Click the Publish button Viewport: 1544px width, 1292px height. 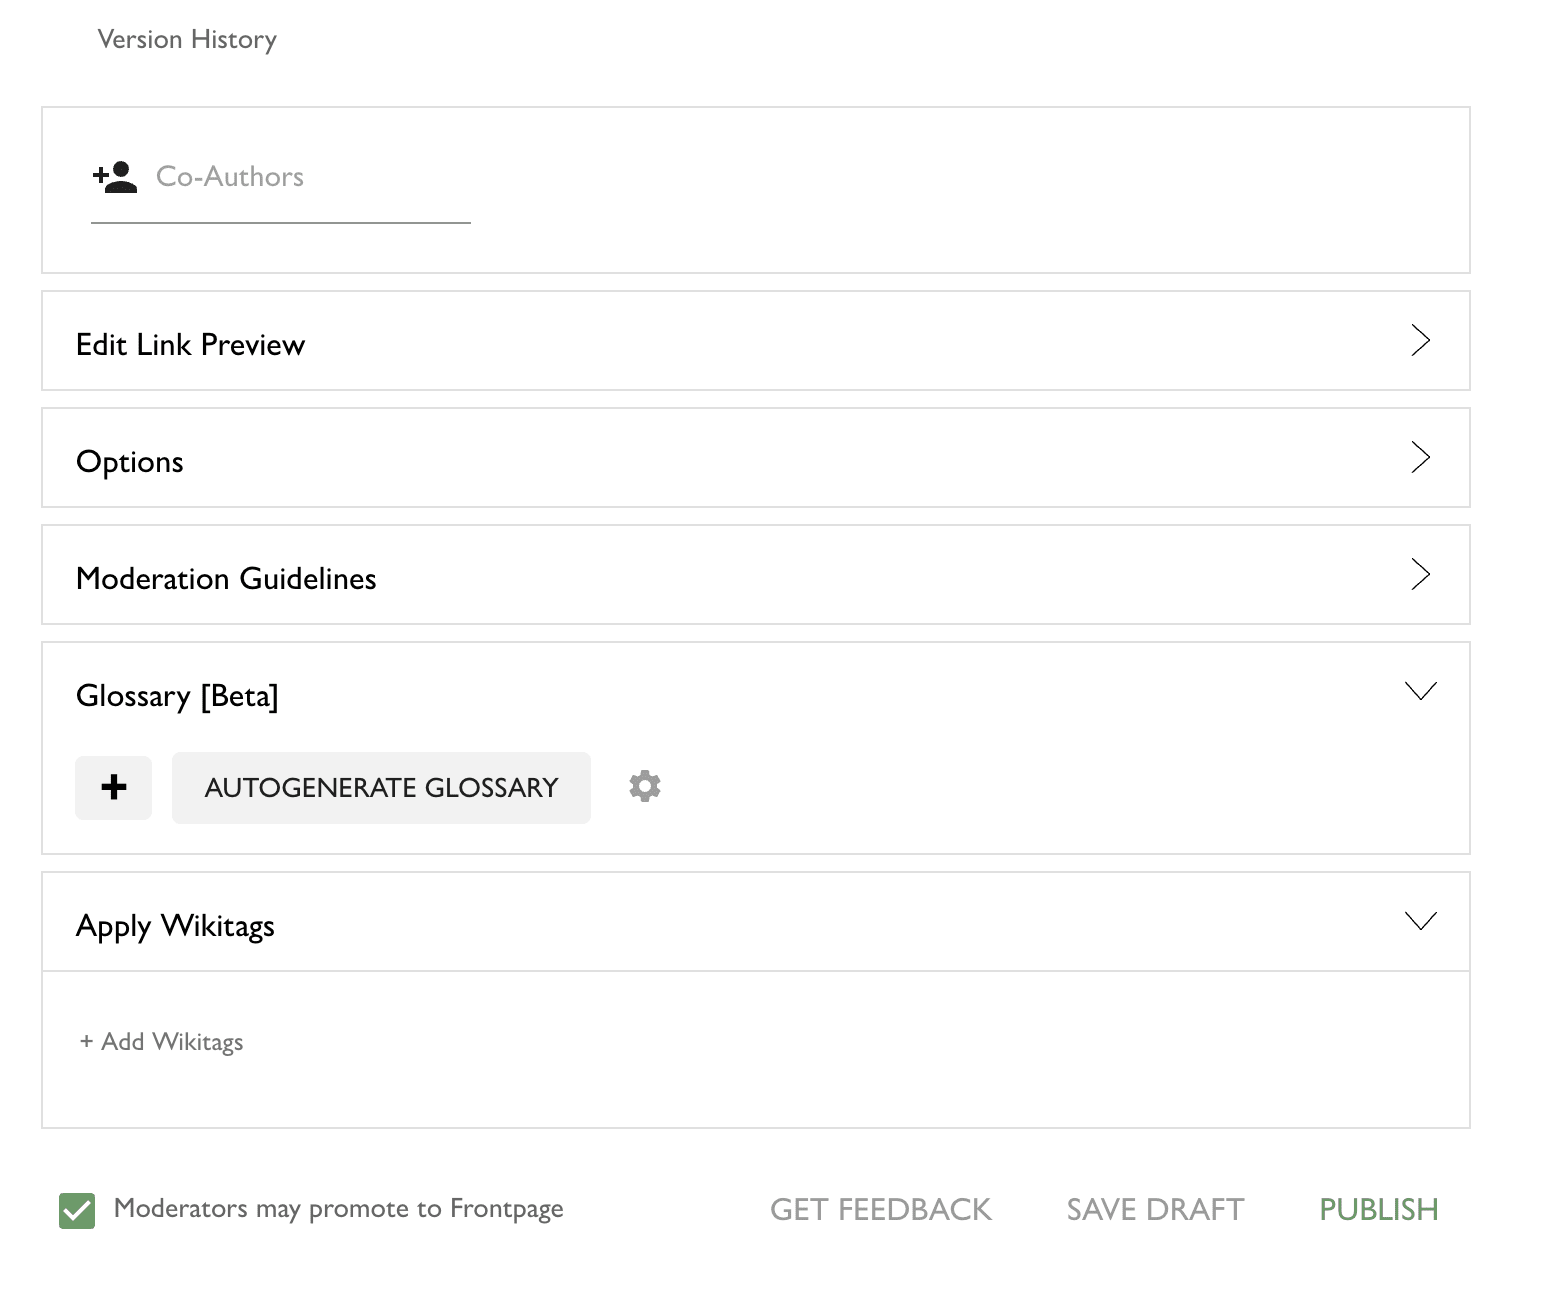(x=1378, y=1210)
